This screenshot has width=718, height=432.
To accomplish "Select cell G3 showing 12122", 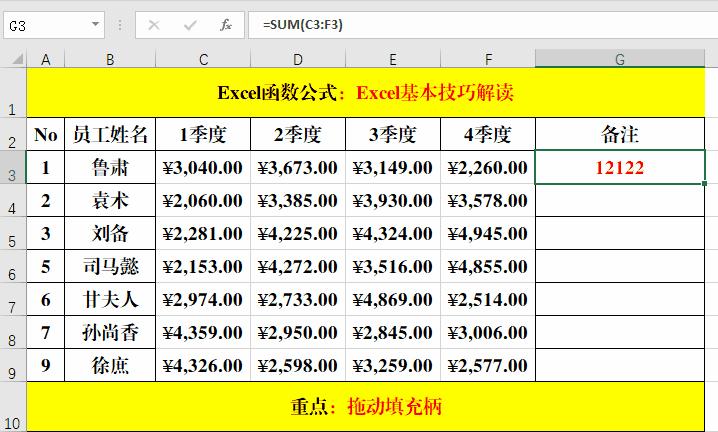I will coord(620,167).
